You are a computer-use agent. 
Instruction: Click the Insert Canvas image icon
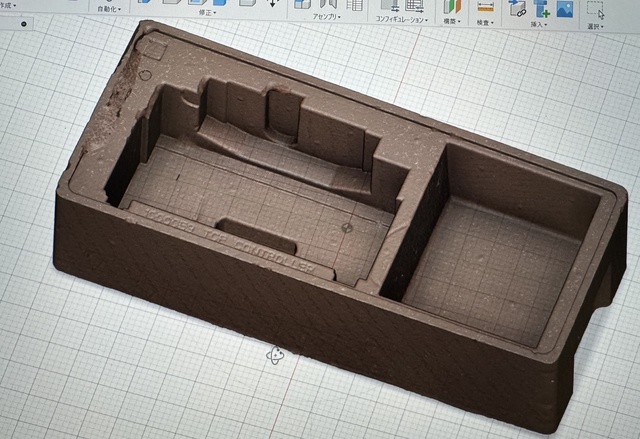565,9
